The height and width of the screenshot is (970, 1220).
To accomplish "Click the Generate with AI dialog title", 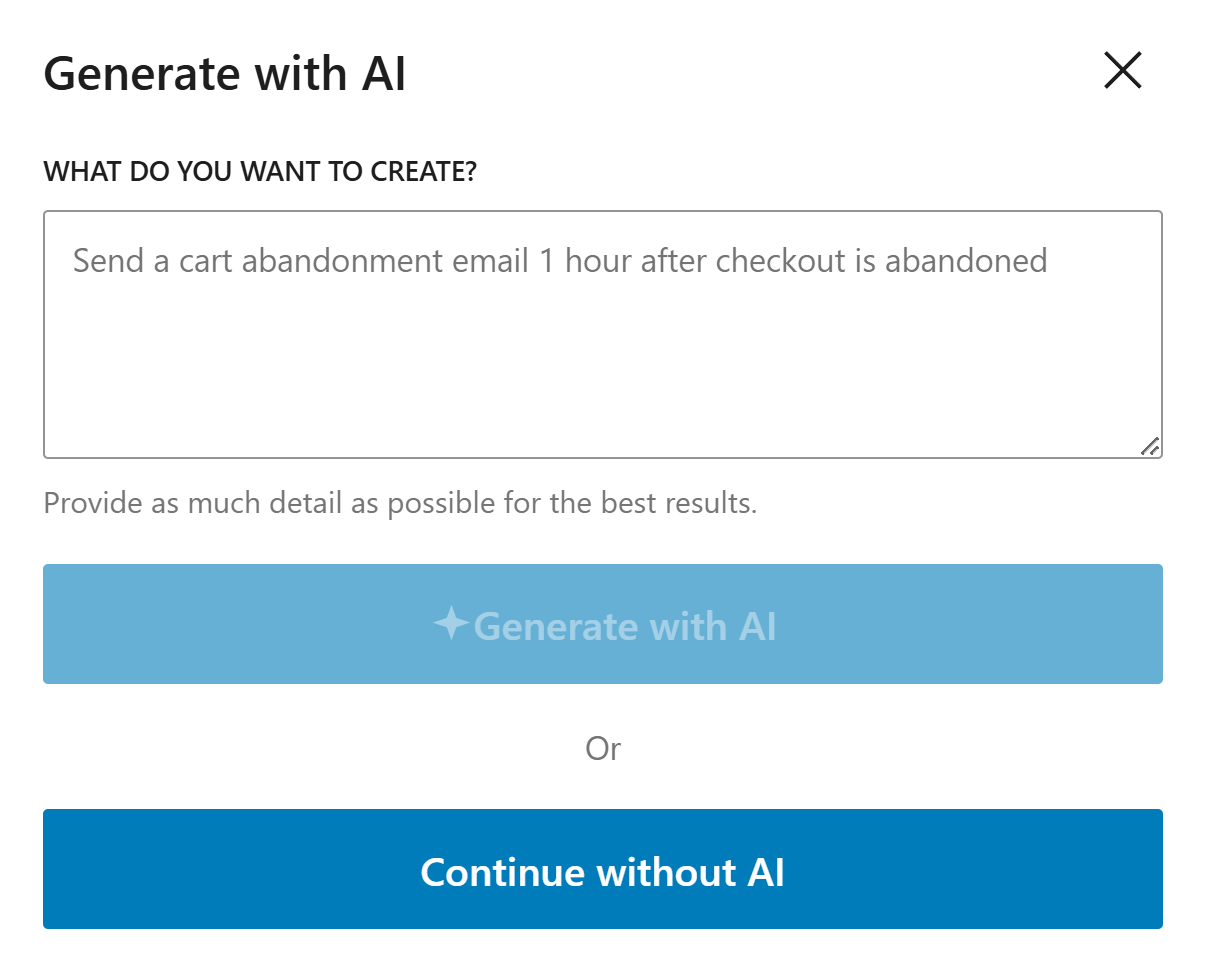I will click(x=224, y=72).
